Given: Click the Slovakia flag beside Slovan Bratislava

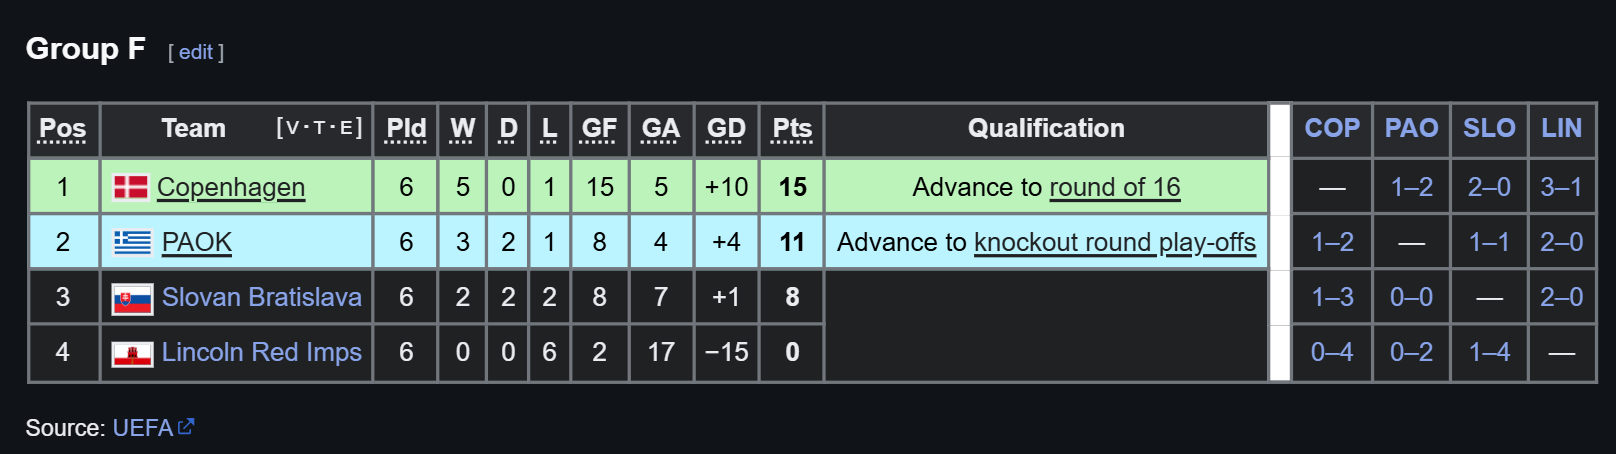Looking at the screenshot, I should pyautogui.click(x=132, y=298).
